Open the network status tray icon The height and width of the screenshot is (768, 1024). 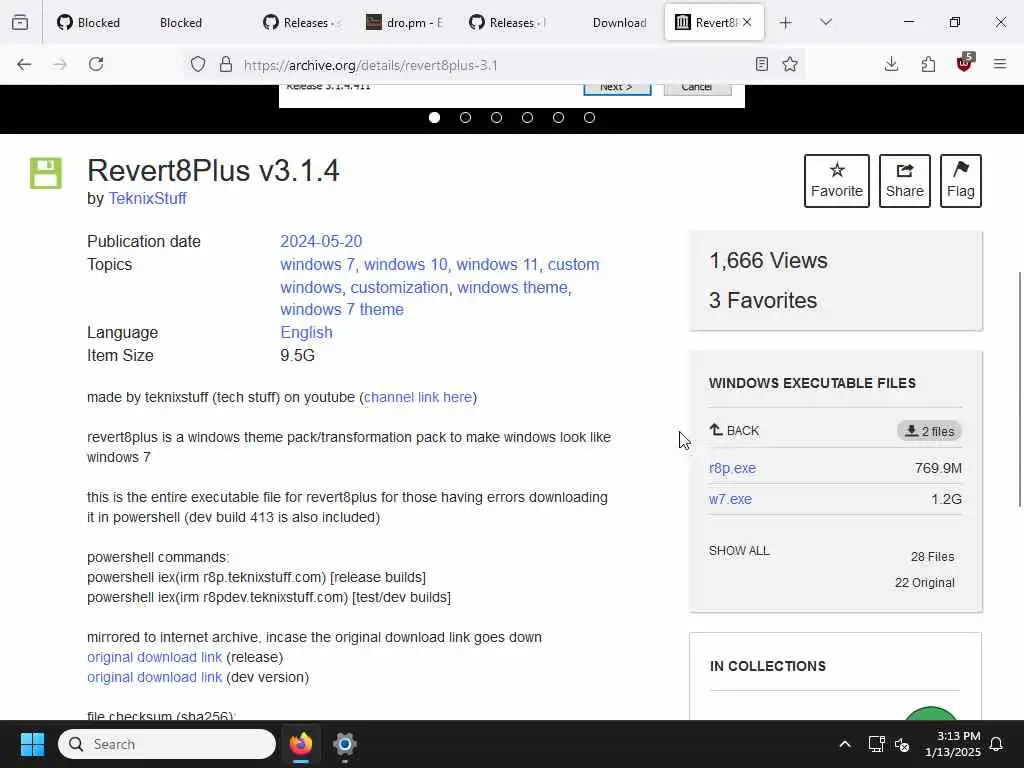click(x=876, y=744)
